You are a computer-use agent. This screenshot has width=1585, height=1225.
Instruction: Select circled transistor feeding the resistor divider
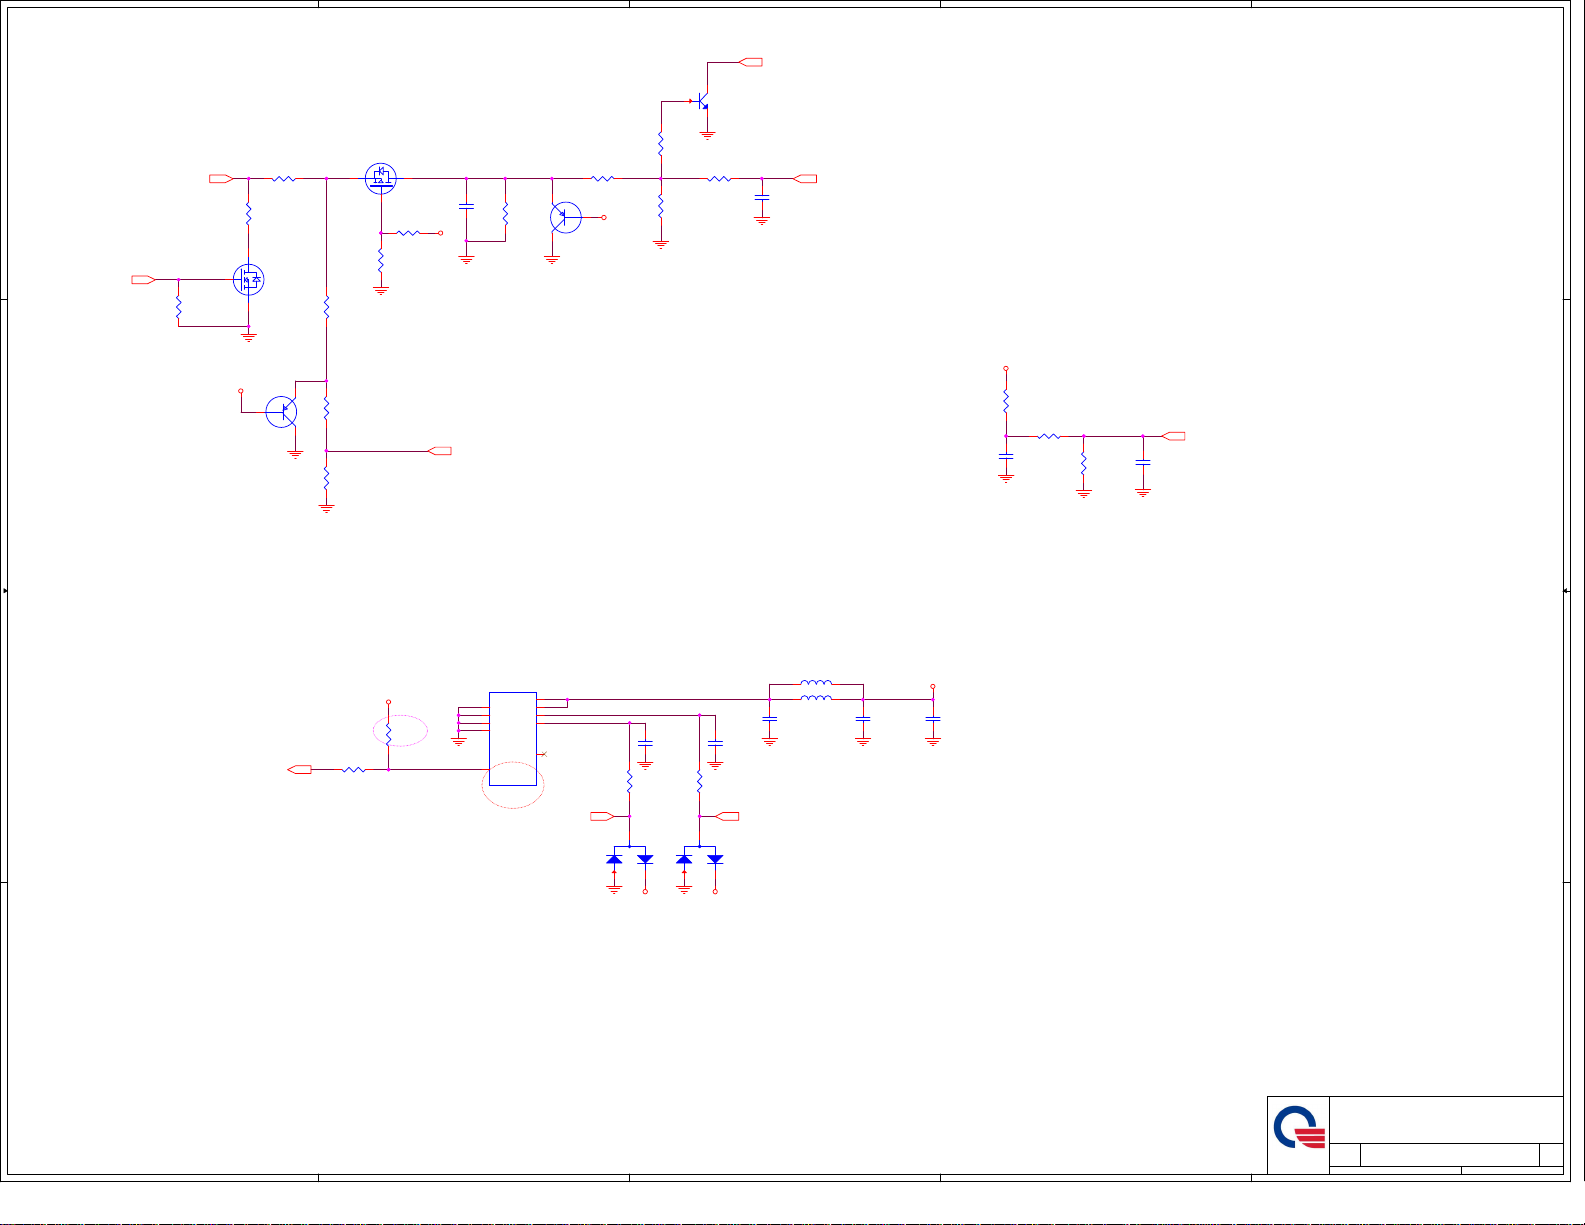click(282, 411)
